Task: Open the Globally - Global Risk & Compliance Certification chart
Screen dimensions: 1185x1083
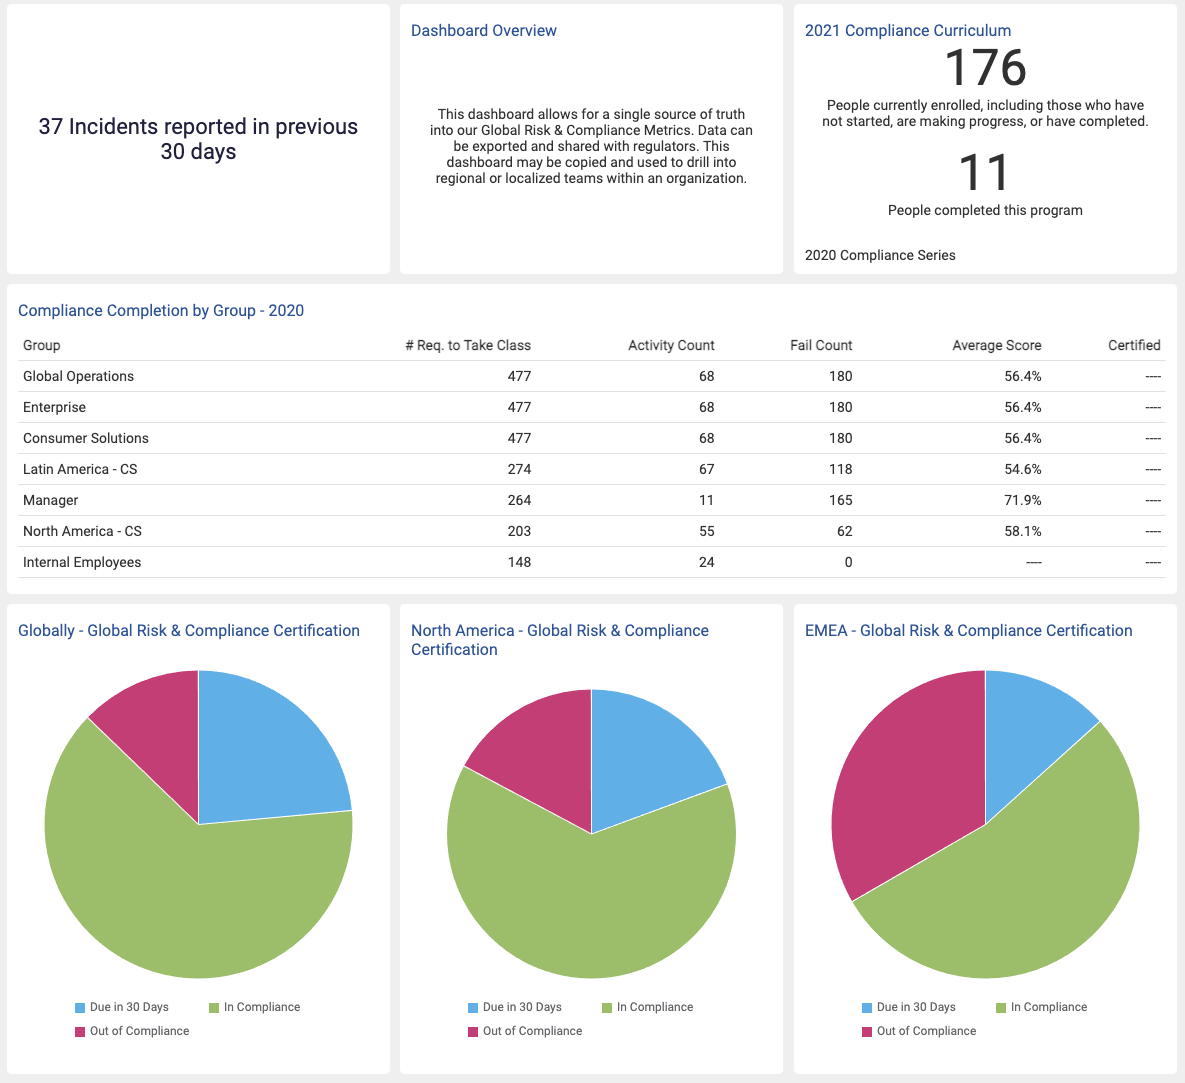Action: (189, 630)
